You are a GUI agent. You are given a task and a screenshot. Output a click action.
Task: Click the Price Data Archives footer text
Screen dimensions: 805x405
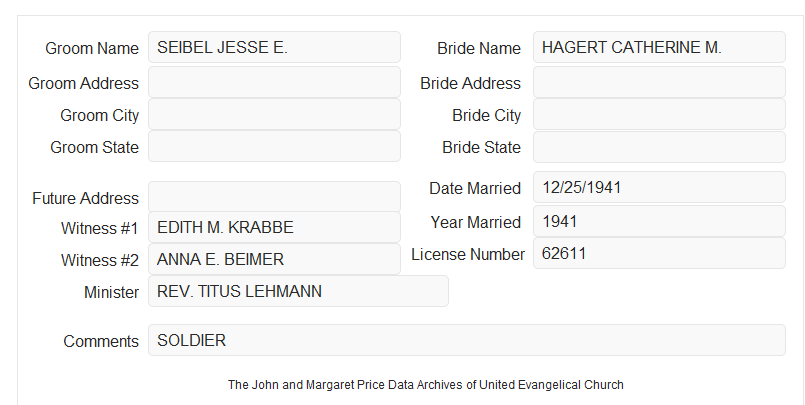tap(426, 385)
